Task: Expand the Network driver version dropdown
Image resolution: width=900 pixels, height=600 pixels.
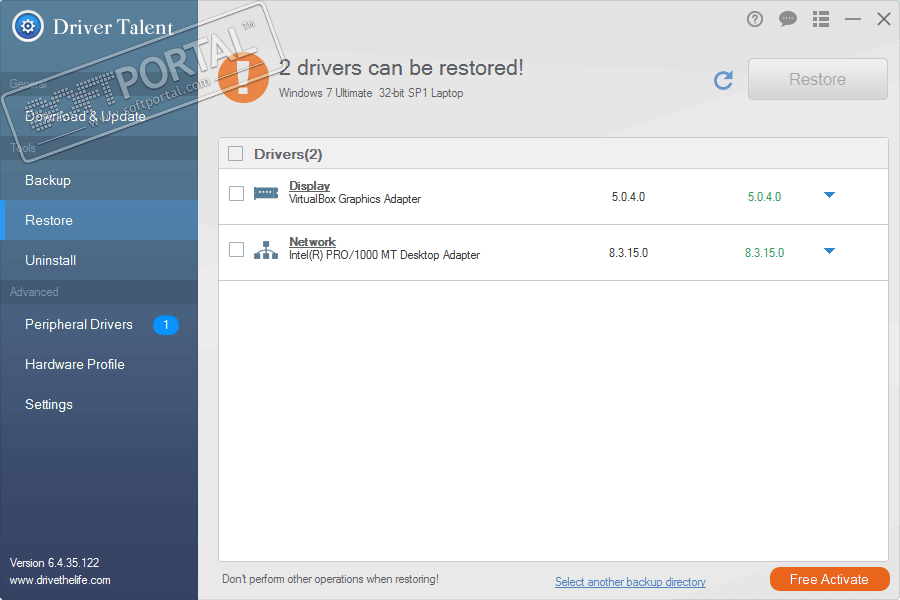Action: click(829, 251)
